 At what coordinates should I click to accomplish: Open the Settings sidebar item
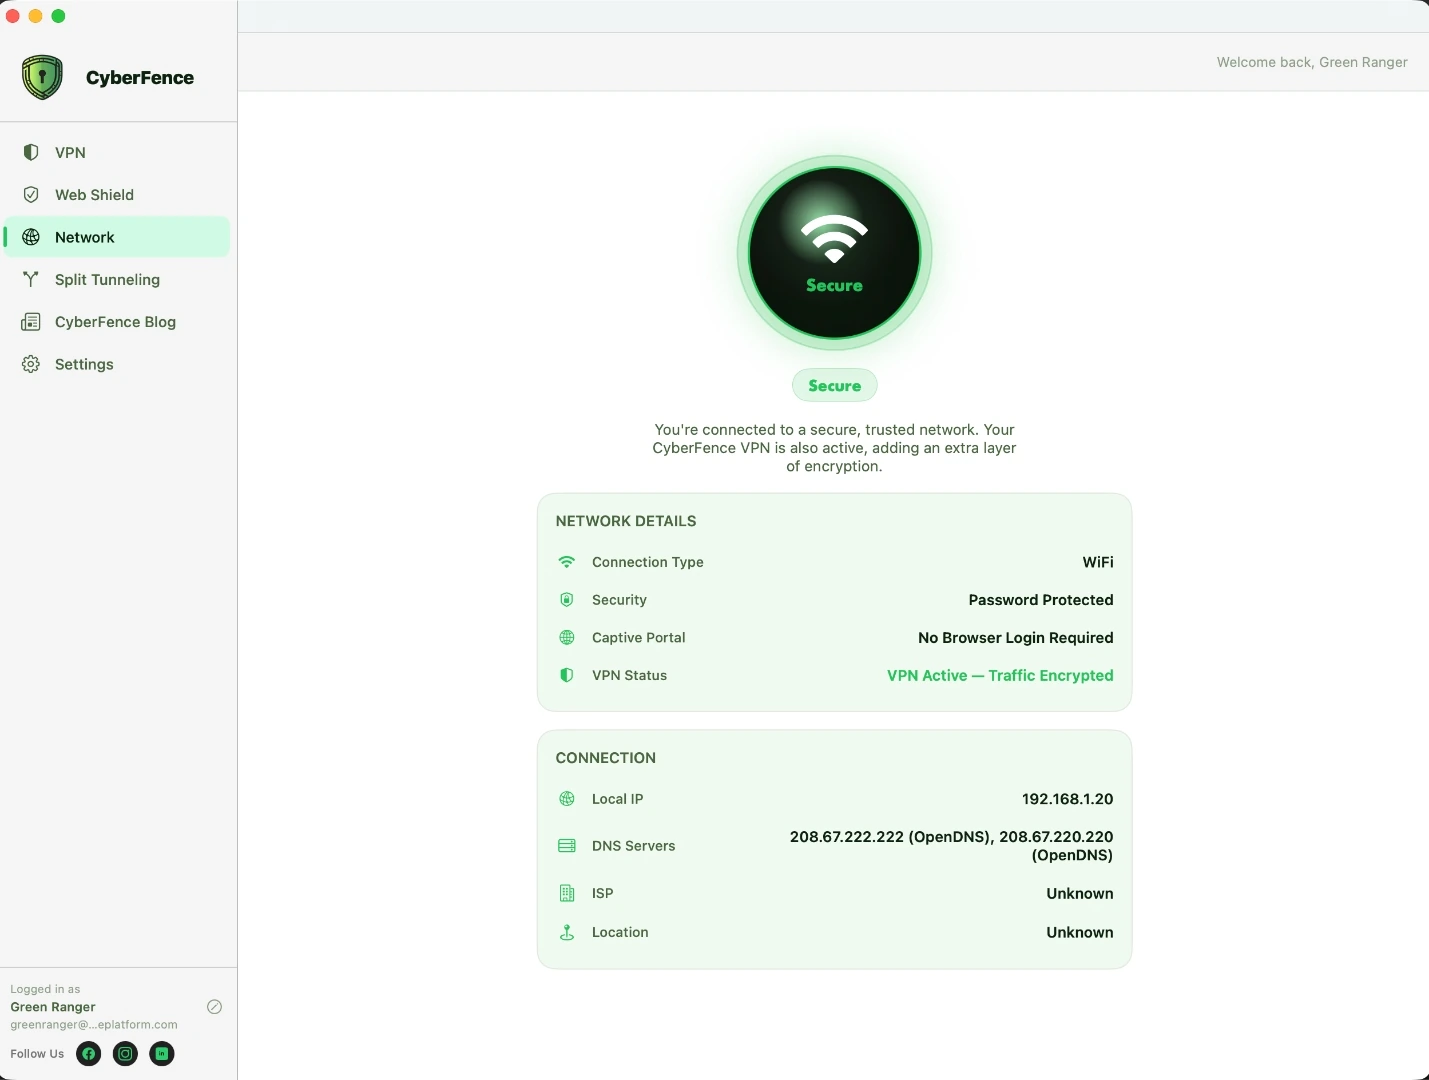coord(117,364)
